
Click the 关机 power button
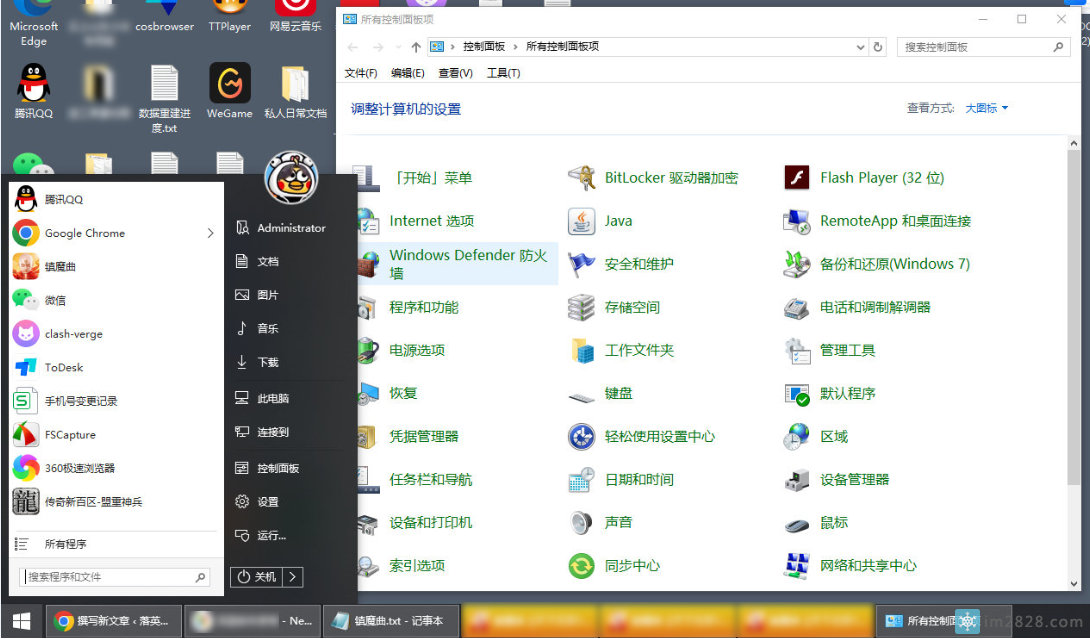tap(257, 577)
